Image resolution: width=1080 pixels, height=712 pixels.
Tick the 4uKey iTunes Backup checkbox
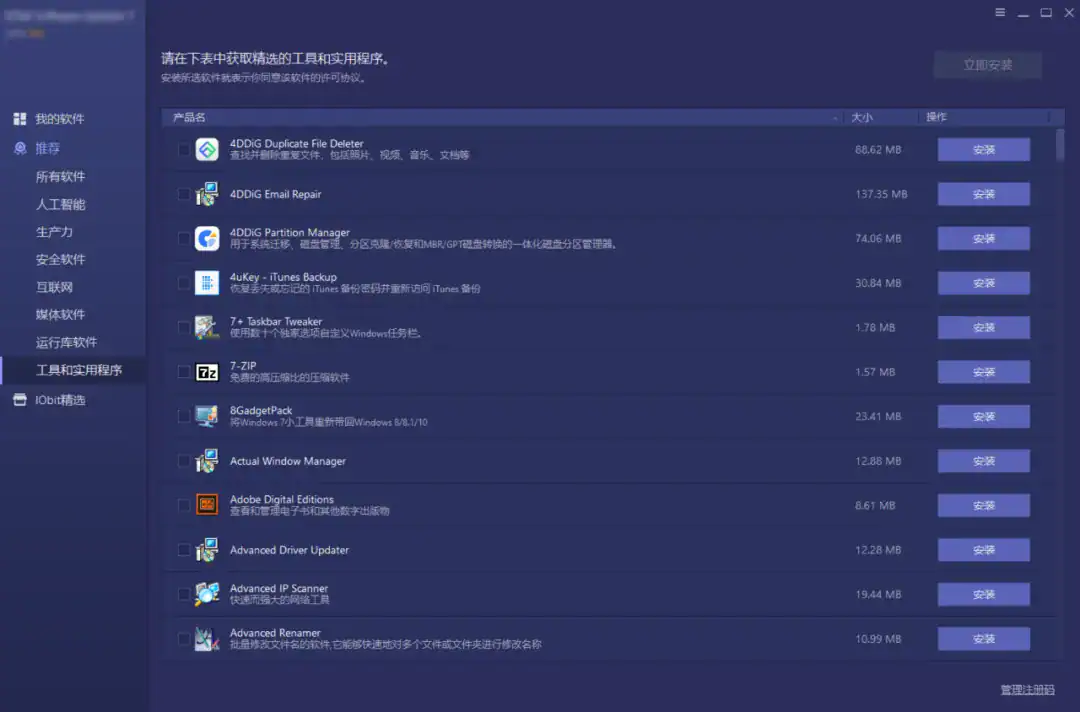coord(183,283)
